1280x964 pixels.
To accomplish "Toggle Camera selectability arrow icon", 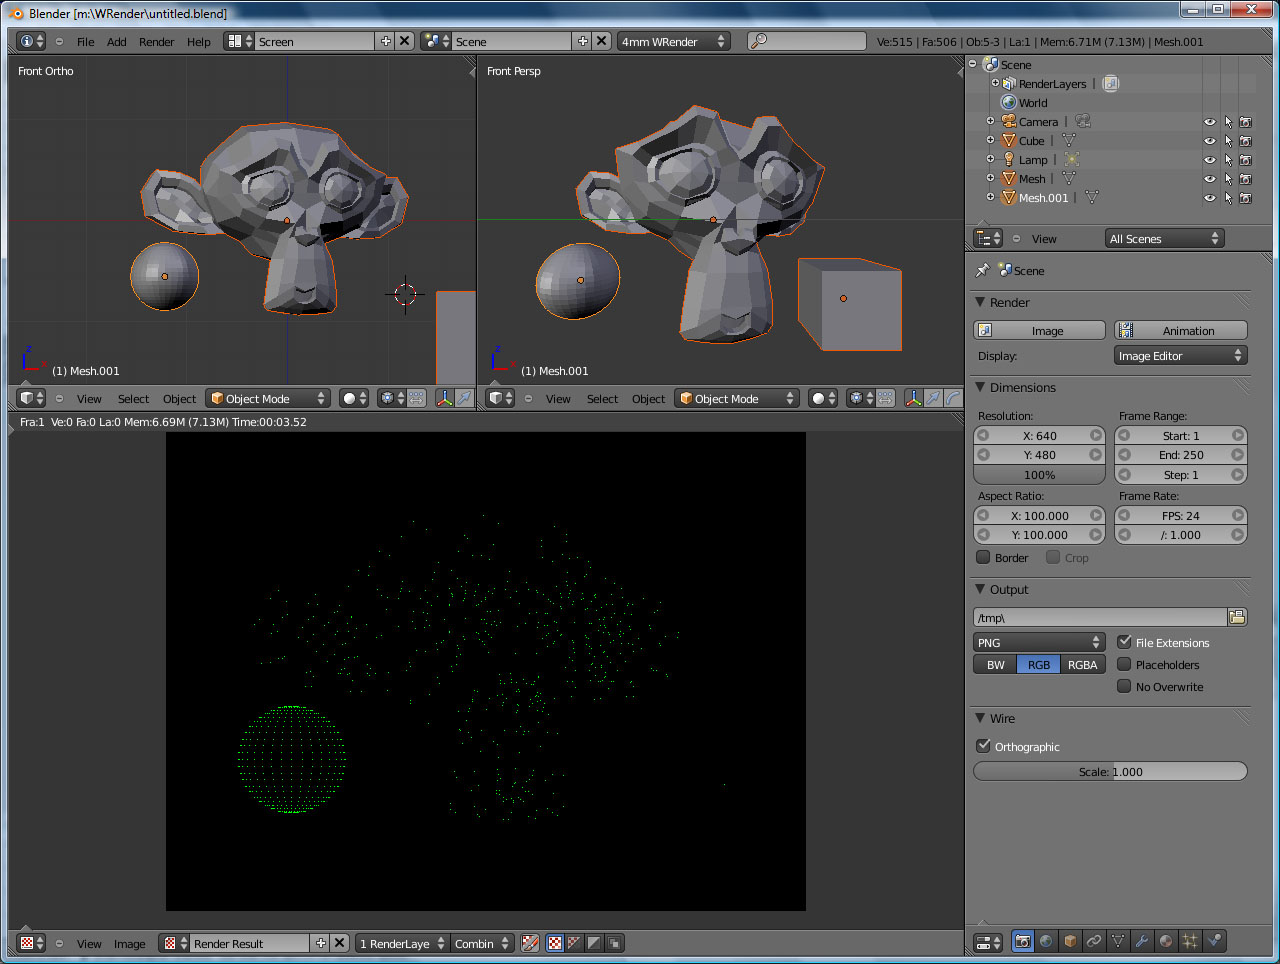I will [1228, 122].
